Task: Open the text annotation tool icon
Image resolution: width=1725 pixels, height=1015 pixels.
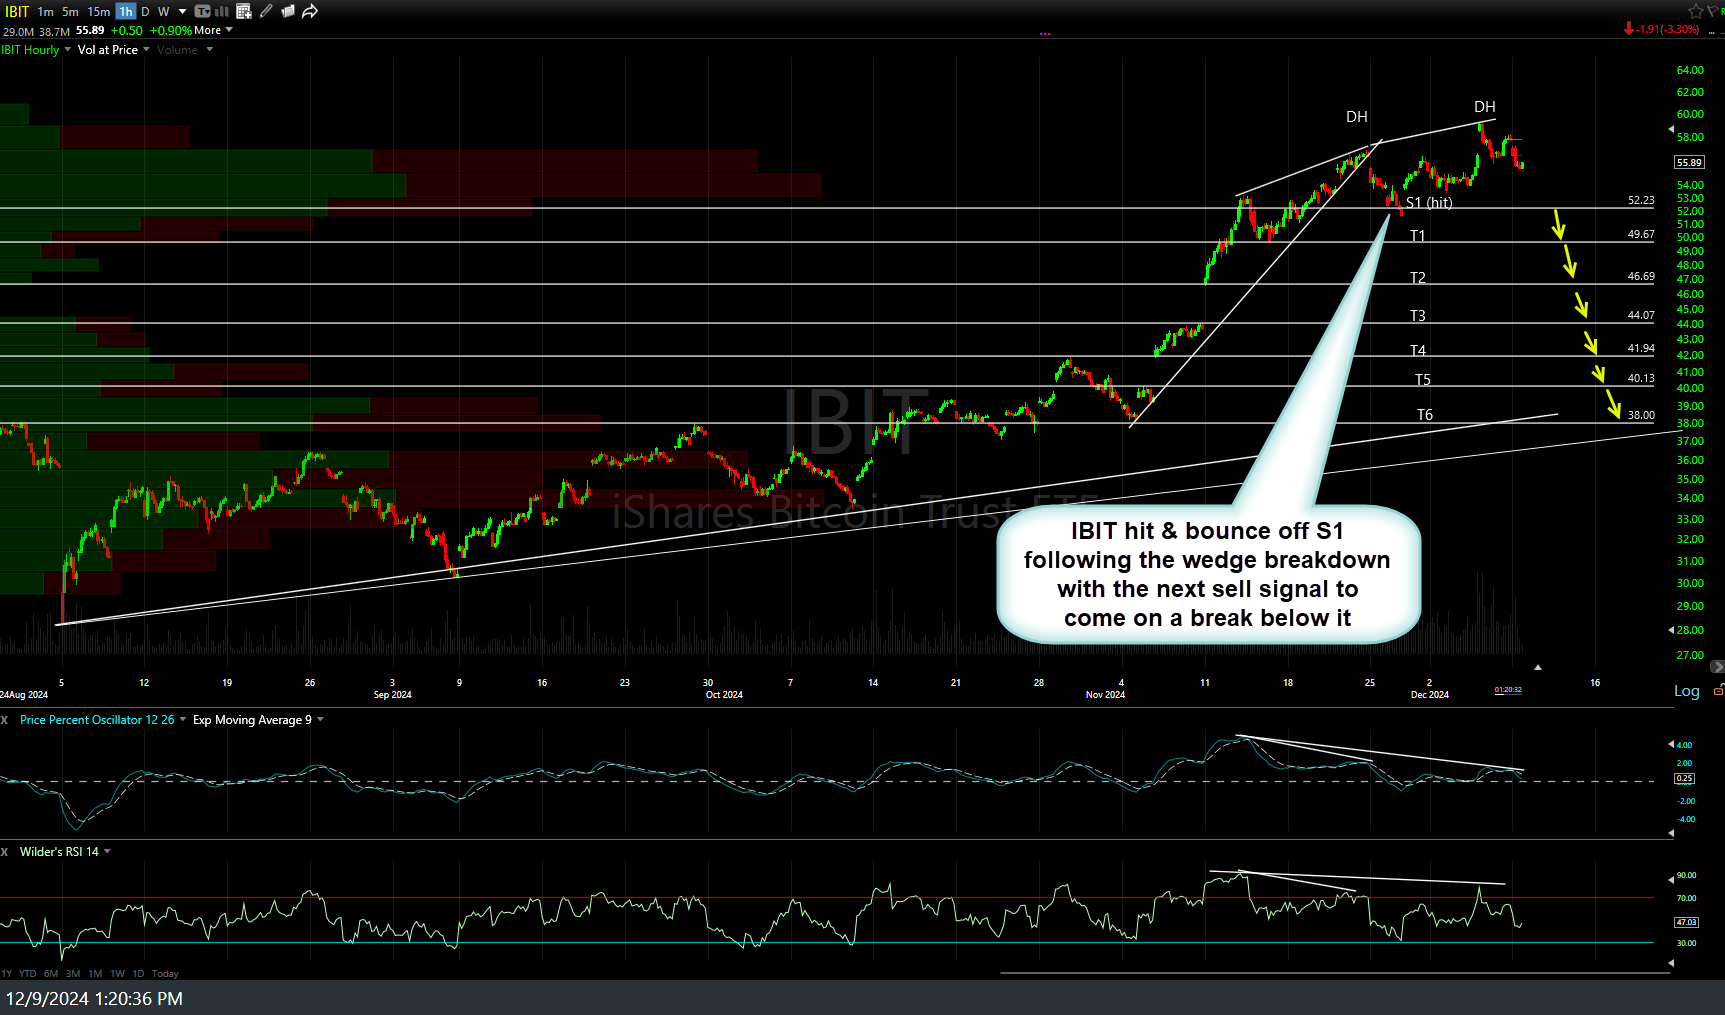Action: pos(203,11)
